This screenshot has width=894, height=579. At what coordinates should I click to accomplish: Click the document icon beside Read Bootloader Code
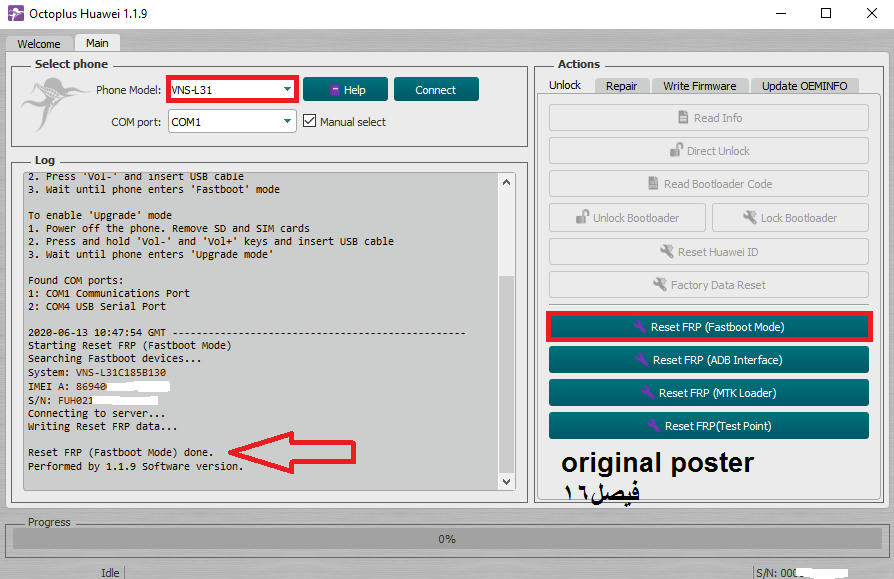pos(653,184)
